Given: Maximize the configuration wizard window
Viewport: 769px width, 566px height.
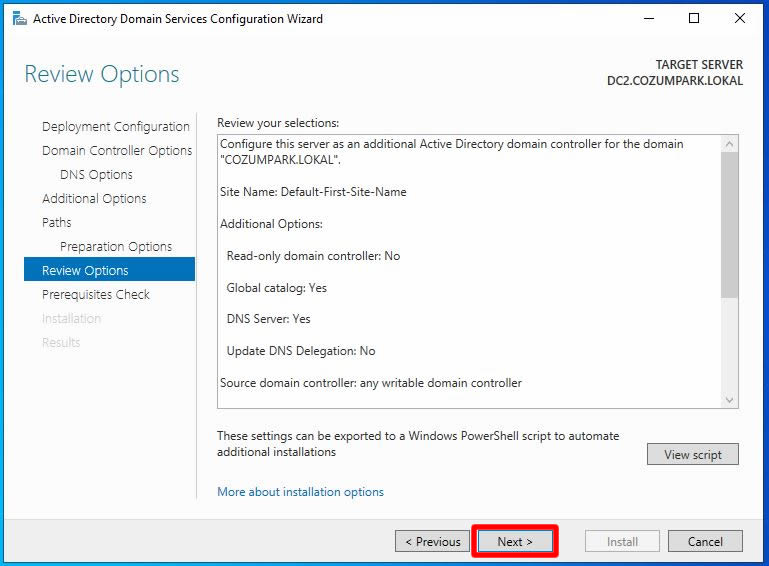Looking at the screenshot, I should pos(694,18).
